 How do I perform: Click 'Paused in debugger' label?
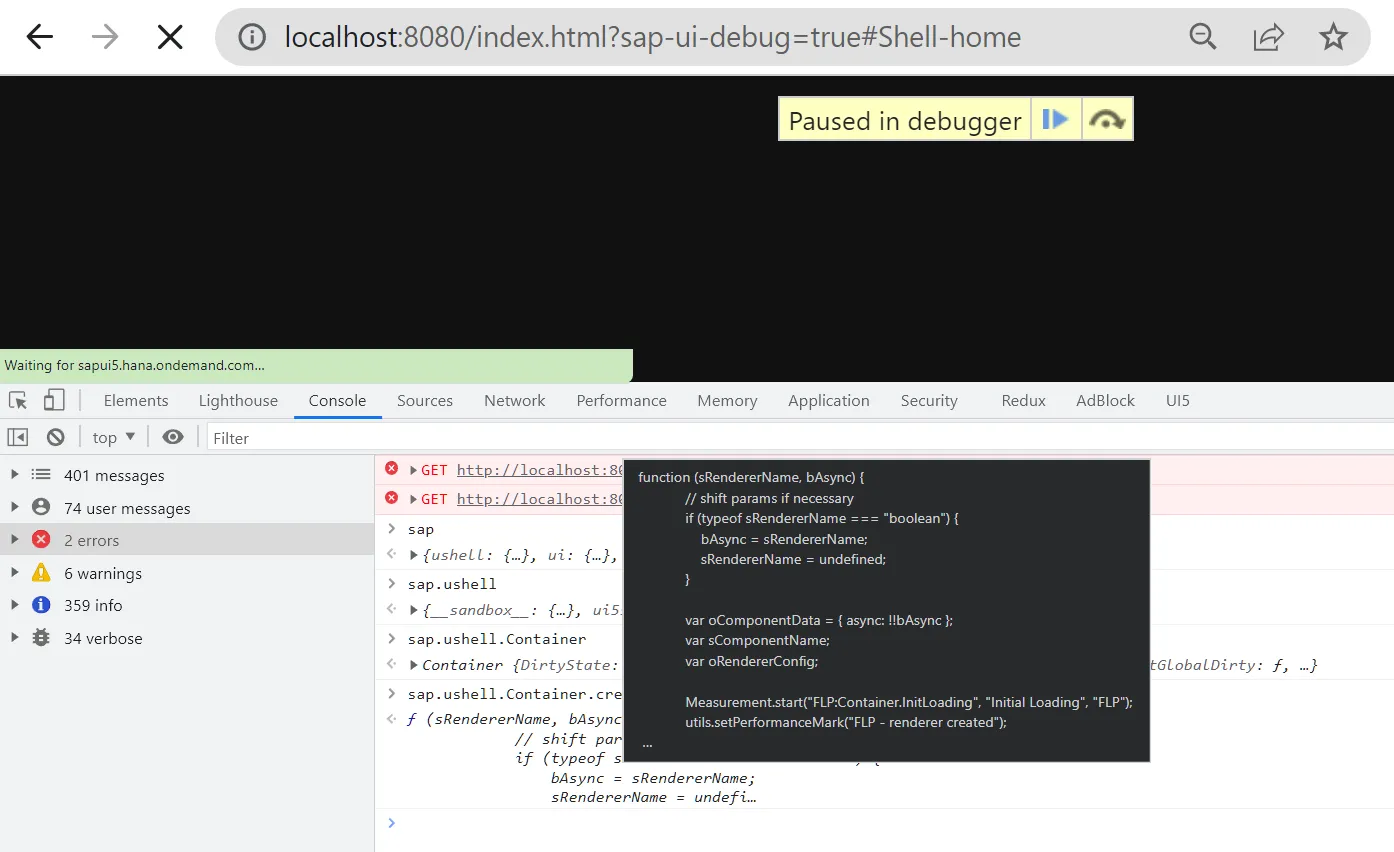[905, 121]
